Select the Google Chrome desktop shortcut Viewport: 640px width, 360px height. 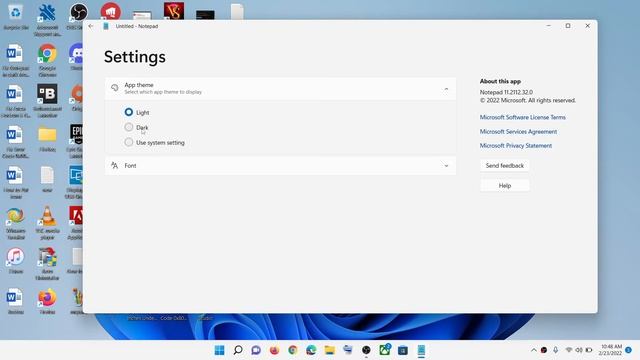47,60
